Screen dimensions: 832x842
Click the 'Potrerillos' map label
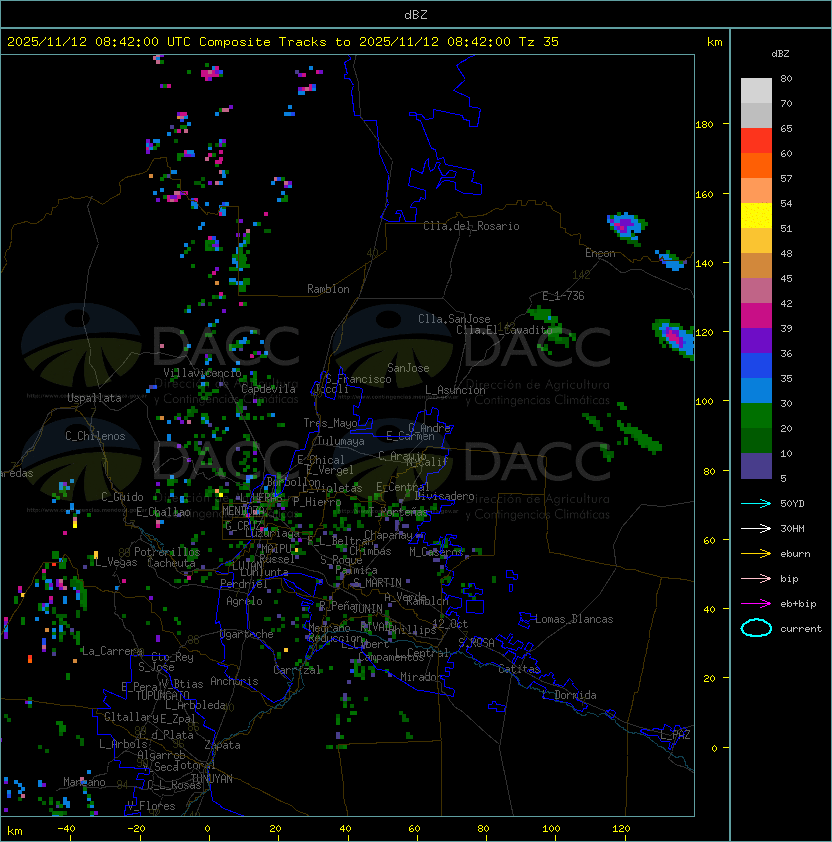[x=167, y=552]
